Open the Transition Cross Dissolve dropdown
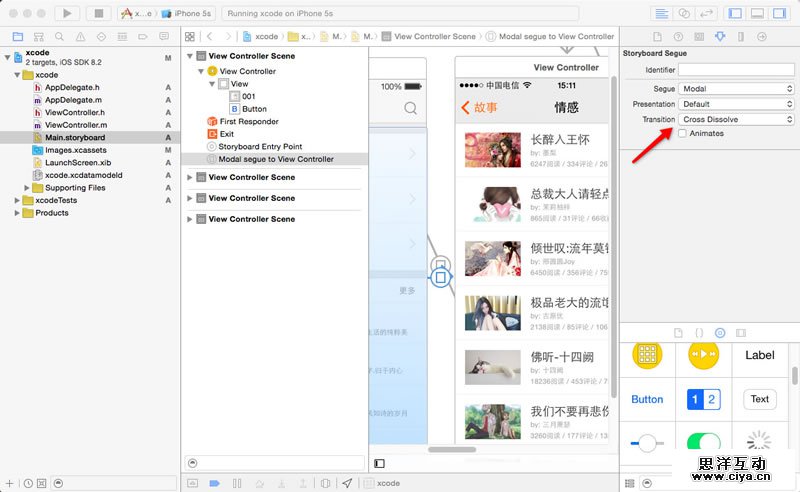 [736, 119]
